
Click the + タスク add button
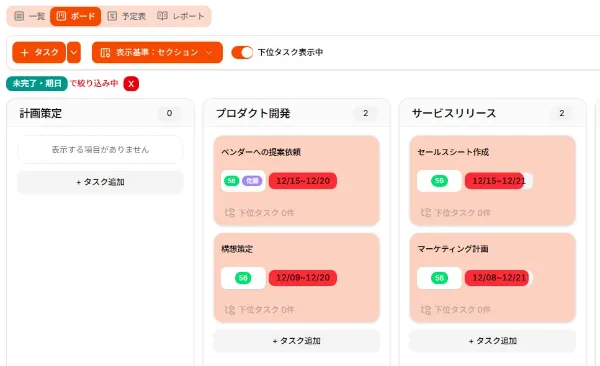[x=39, y=52]
